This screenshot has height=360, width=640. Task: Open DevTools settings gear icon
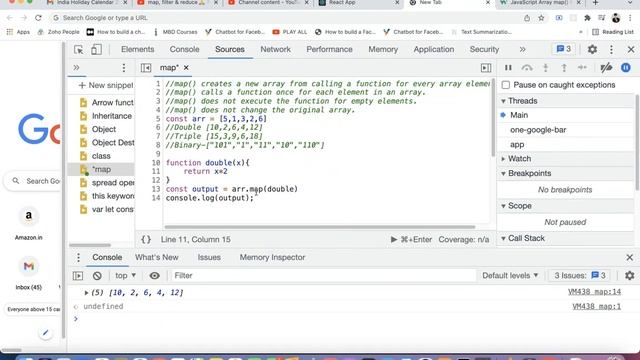592,49
